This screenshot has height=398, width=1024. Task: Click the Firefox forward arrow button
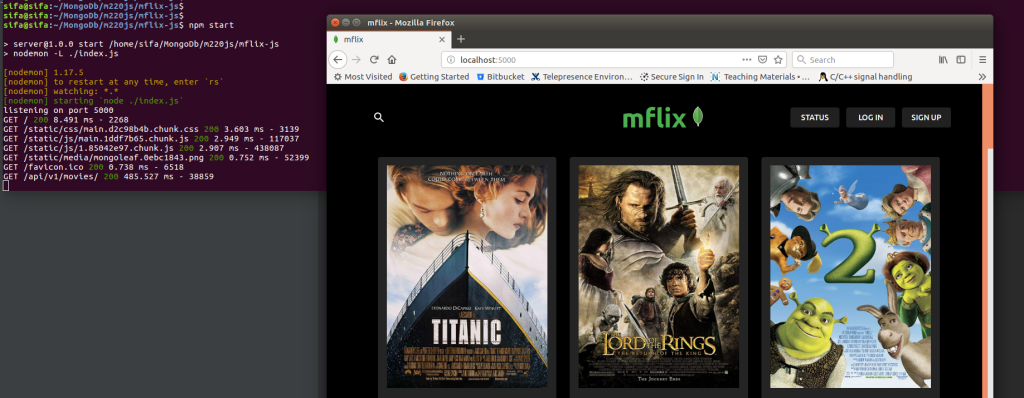[356, 59]
